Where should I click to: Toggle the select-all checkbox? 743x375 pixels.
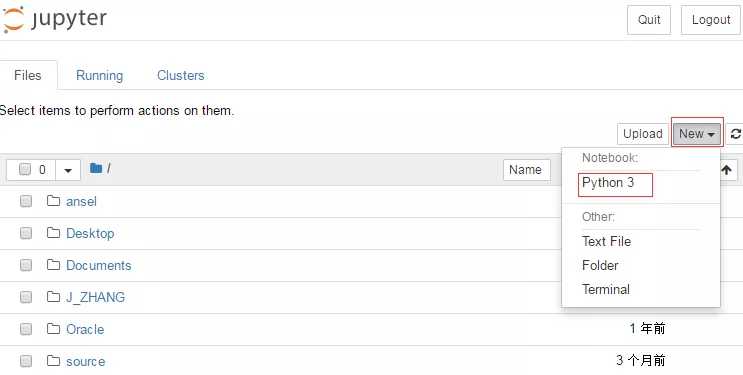coord(25,169)
